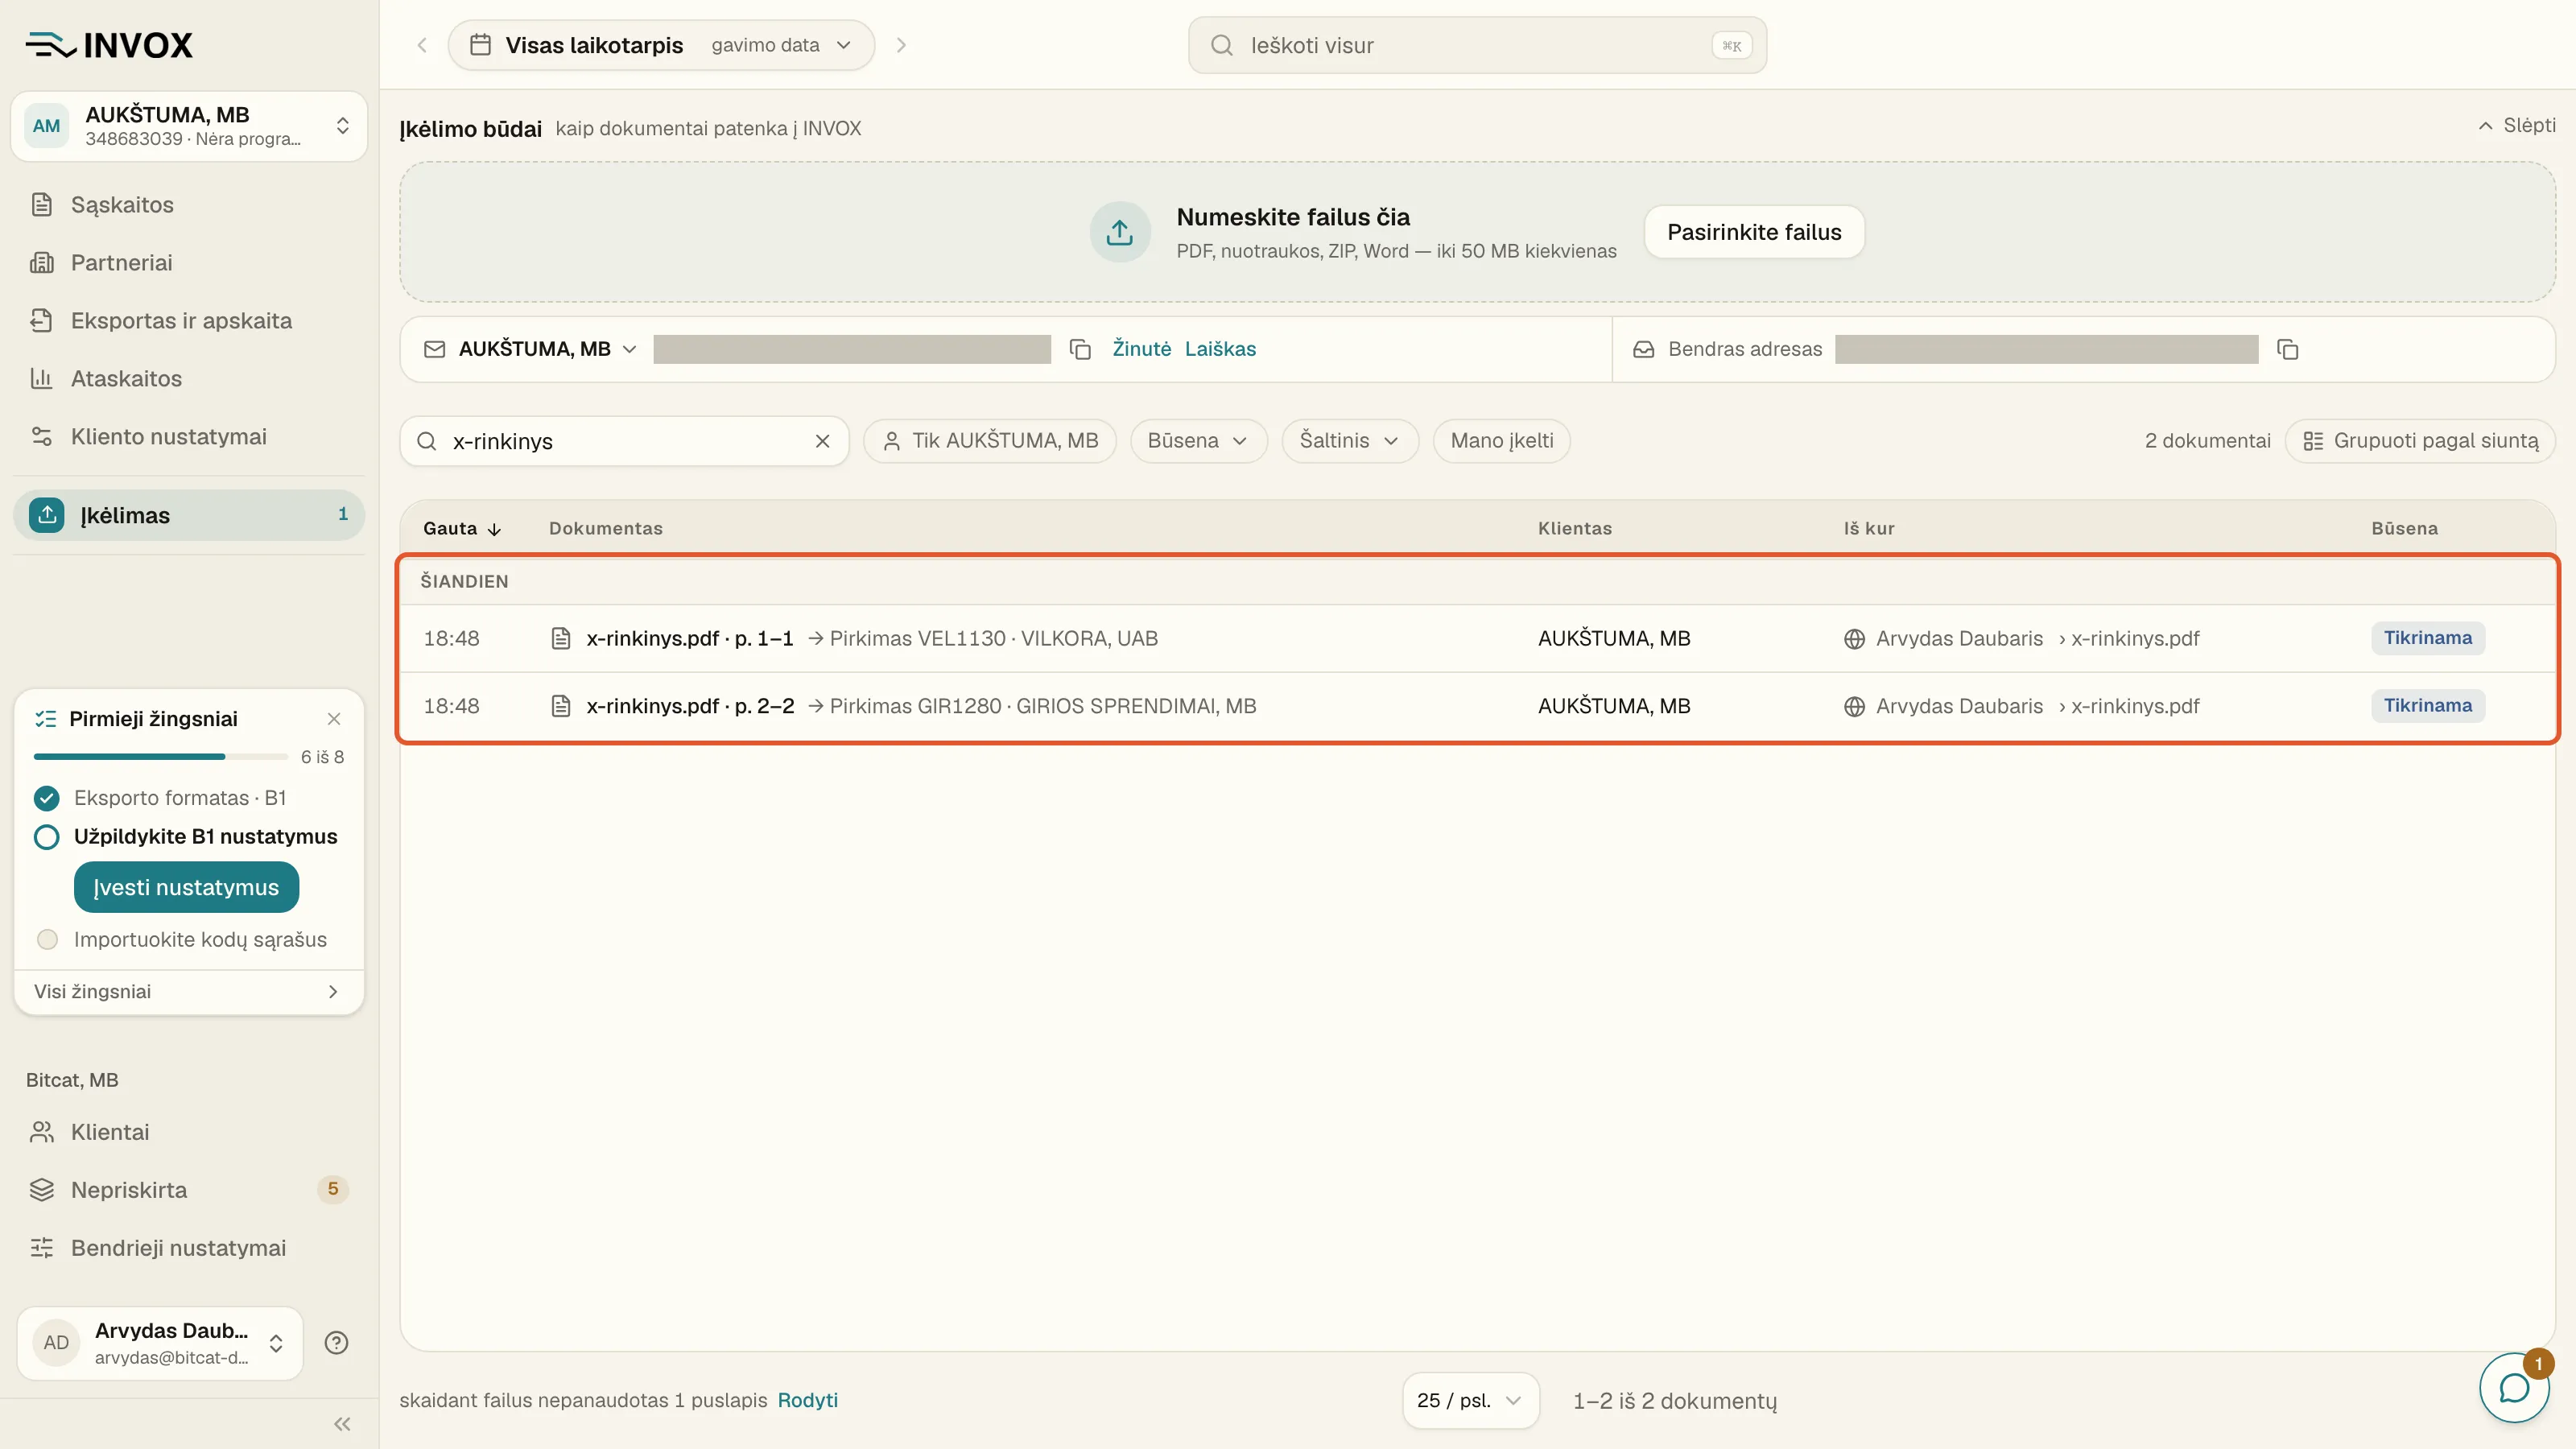
Task: Open Partneriai in sidebar
Action: point(121,263)
